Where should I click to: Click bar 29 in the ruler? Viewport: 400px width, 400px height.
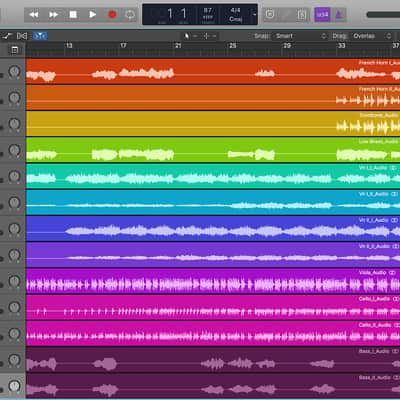coord(287,46)
